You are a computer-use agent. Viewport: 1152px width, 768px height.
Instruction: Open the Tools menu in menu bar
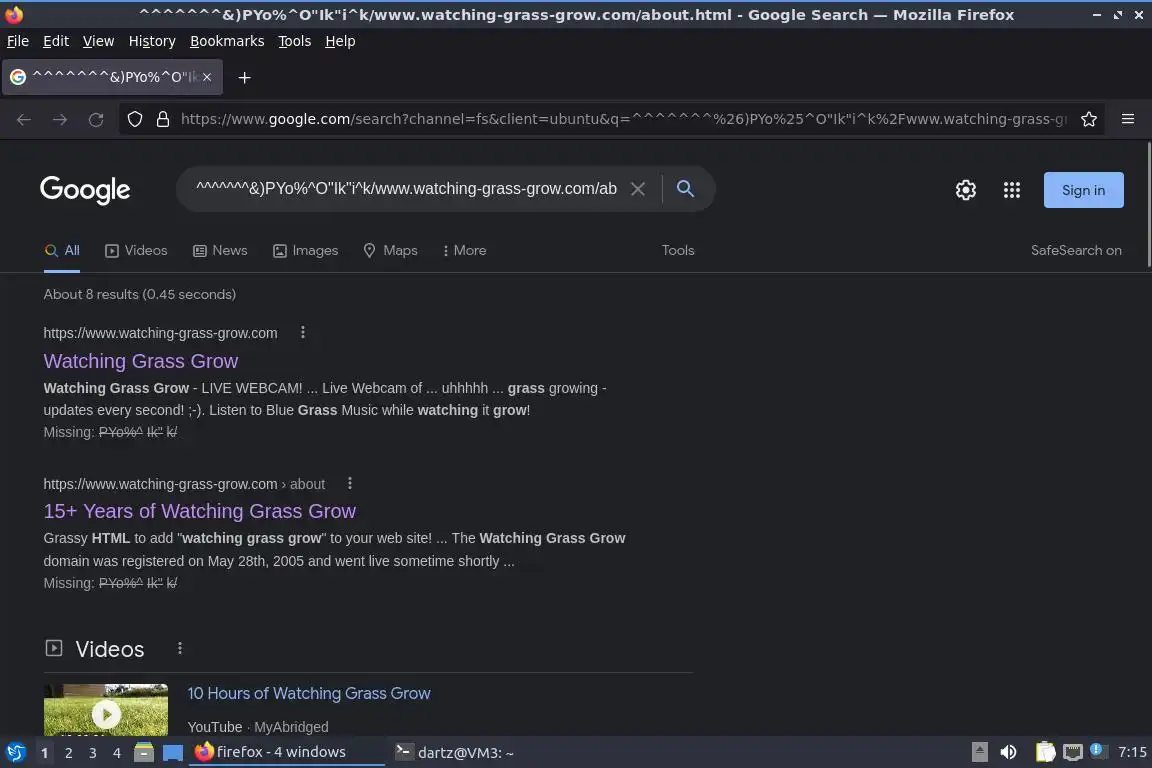point(295,41)
